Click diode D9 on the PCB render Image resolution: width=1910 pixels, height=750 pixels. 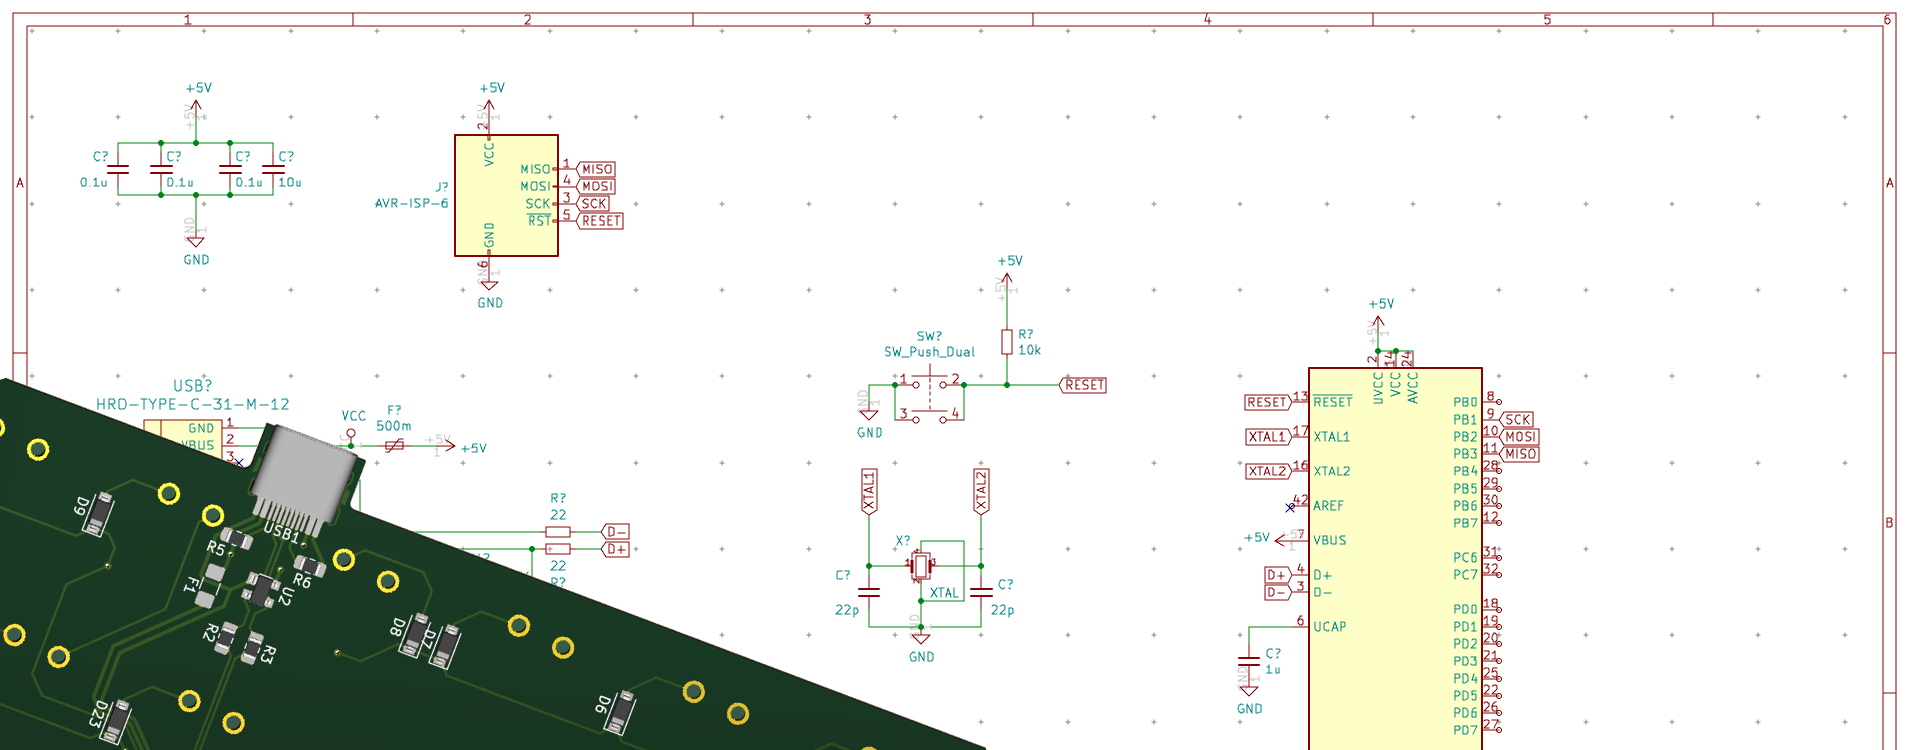tap(99, 515)
